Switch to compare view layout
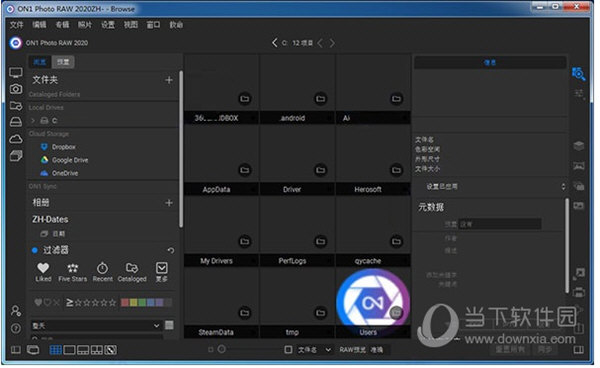Image resolution: width=600 pixels, height=368 pixels. click(96, 350)
